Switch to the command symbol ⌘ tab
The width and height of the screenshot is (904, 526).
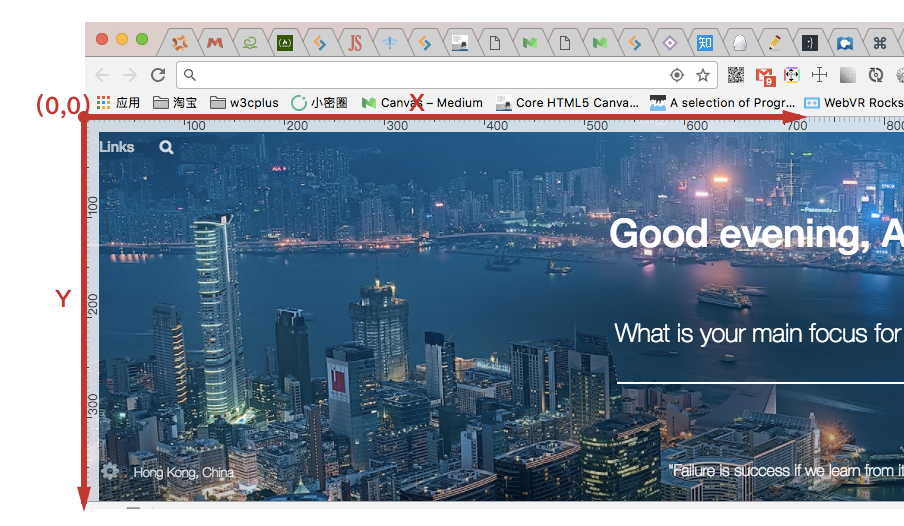(880, 43)
